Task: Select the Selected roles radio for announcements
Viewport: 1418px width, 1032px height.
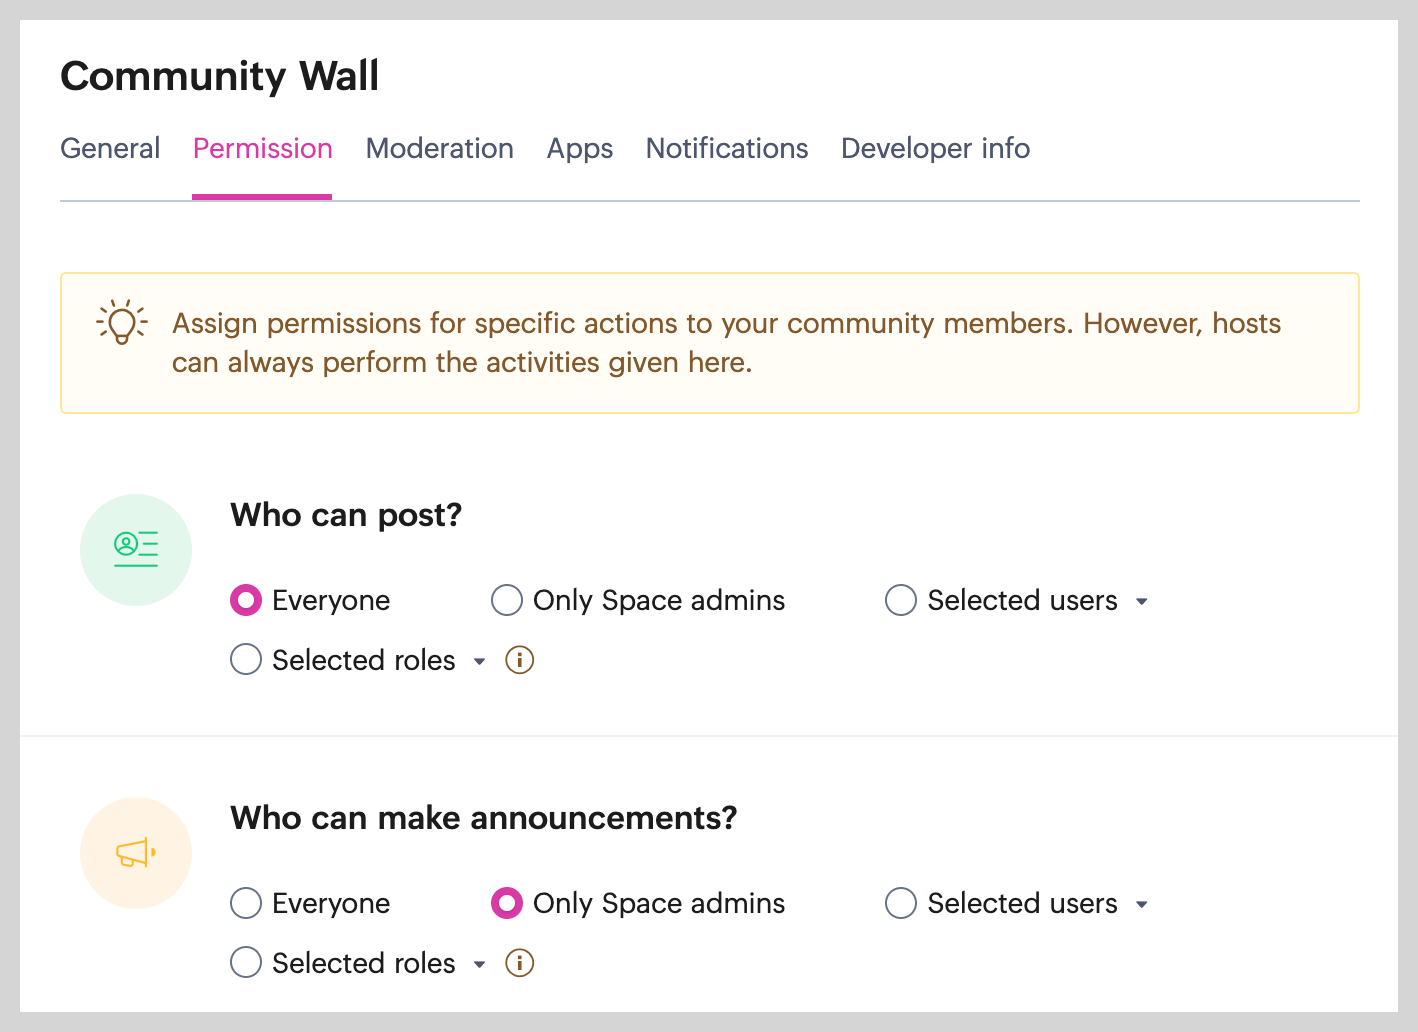Action: (x=246, y=963)
